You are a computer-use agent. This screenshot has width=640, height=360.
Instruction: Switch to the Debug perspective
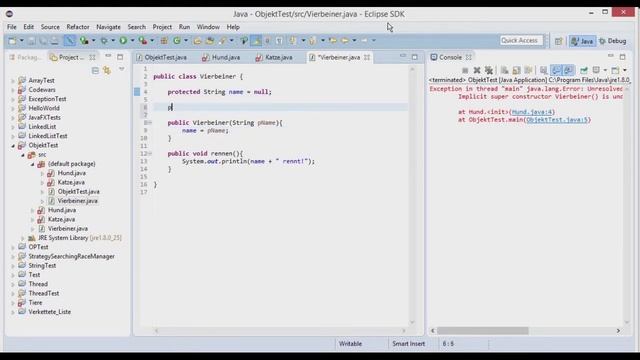tap(612, 41)
